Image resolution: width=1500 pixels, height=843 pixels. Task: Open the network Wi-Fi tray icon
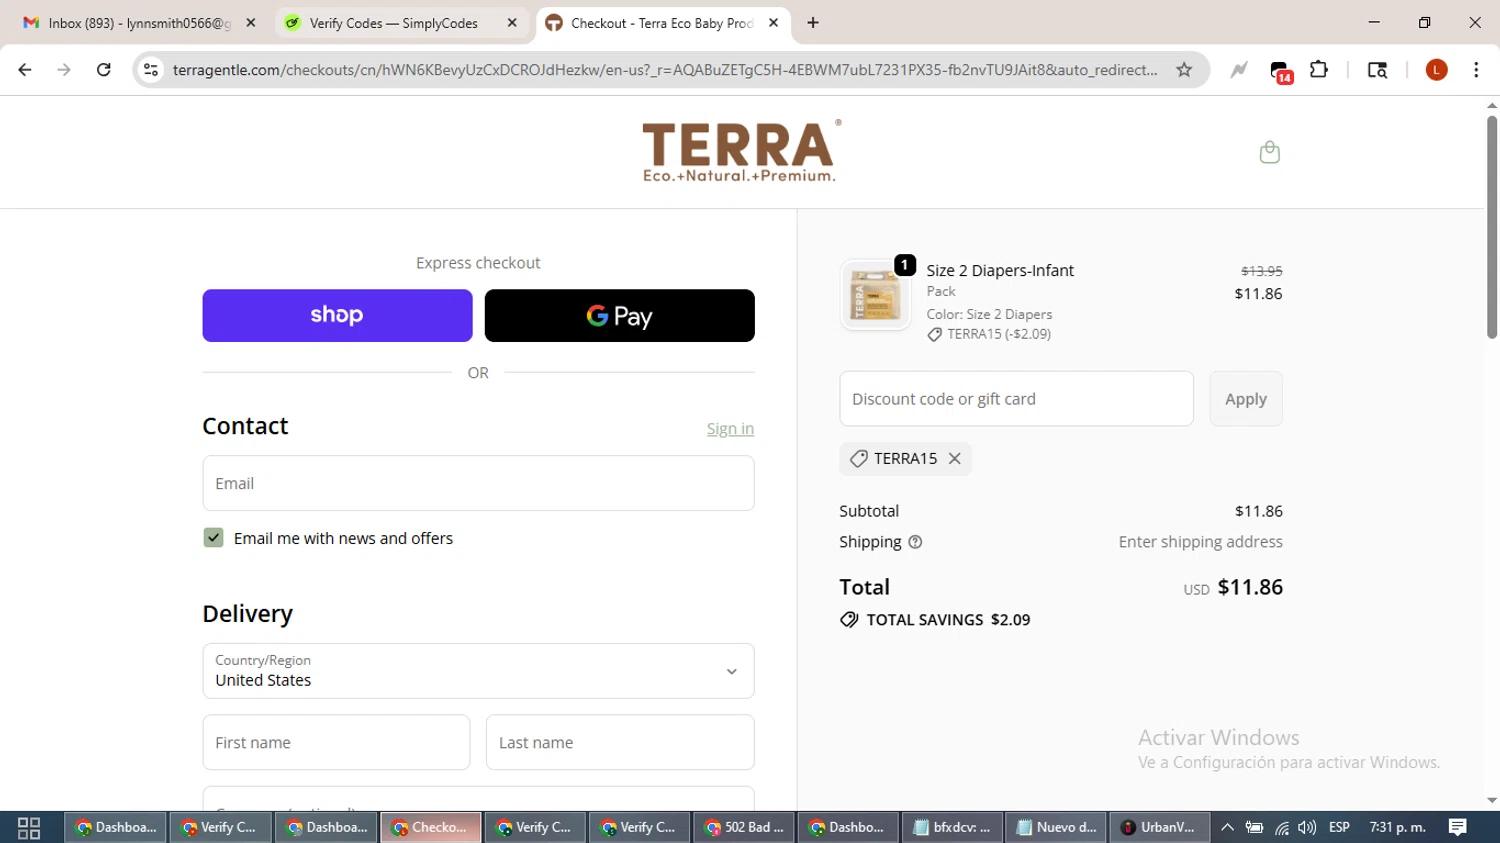tap(1282, 827)
